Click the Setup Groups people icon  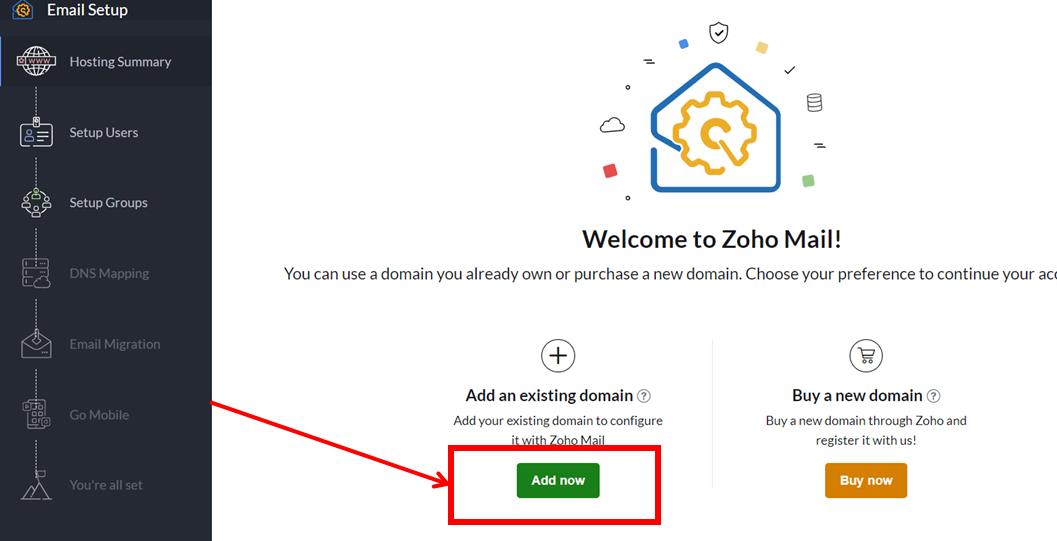click(x=36, y=203)
